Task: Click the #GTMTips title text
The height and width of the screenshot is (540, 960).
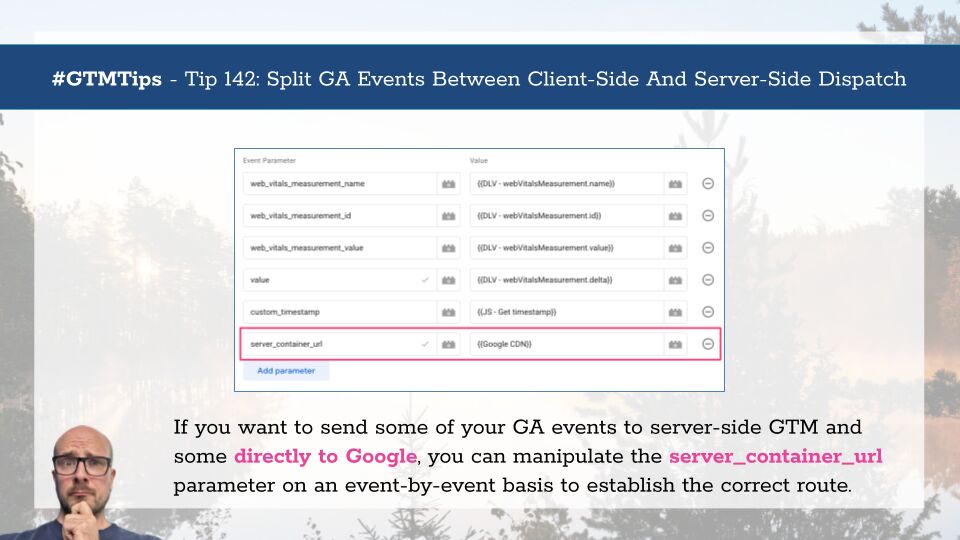Action: point(107,79)
